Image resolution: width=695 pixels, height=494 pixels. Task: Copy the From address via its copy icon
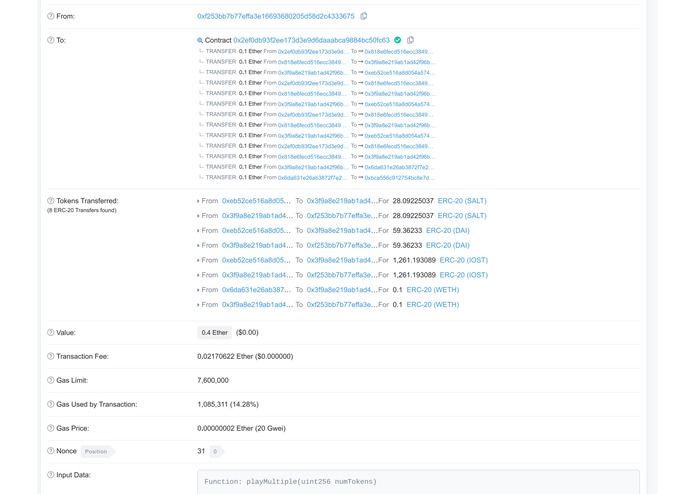pos(363,16)
